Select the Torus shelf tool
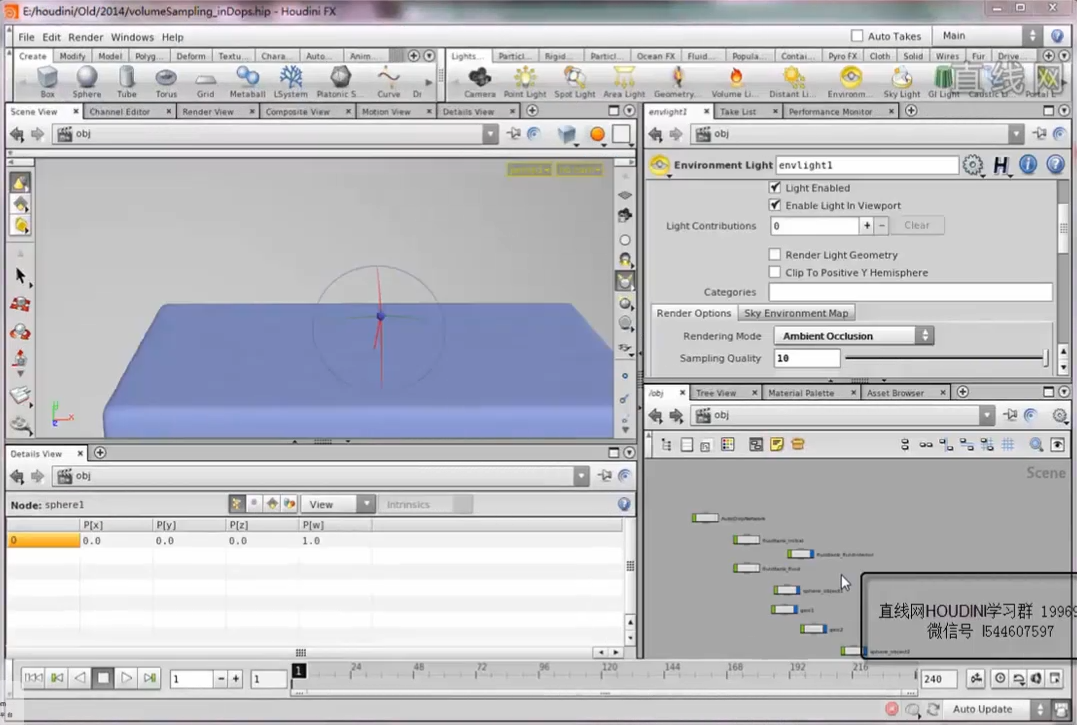Viewport: 1077px width, 725px height. (x=166, y=82)
